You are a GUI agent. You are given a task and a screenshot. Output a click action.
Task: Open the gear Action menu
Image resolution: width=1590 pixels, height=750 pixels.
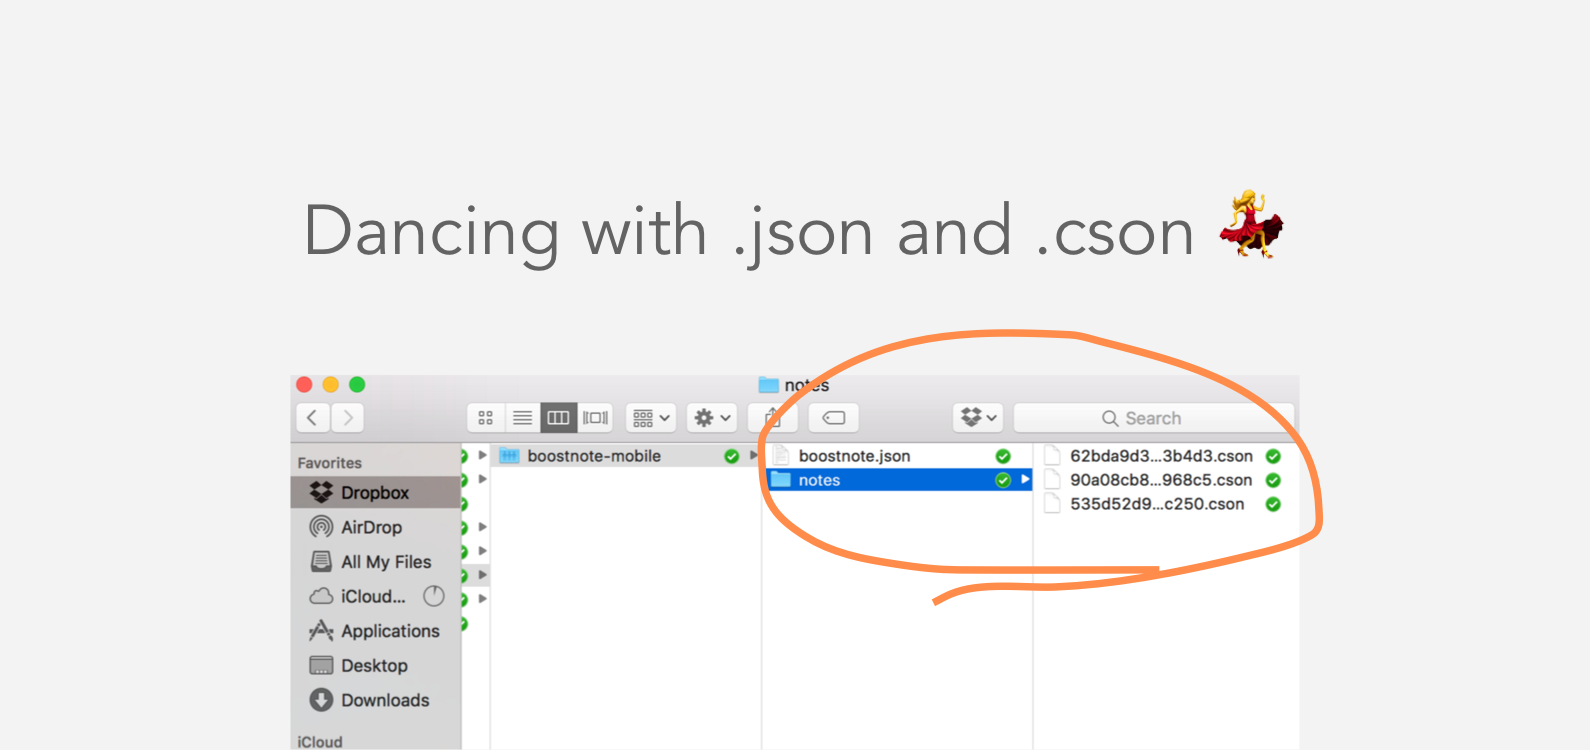pyautogui.click(x=713, y=418)
